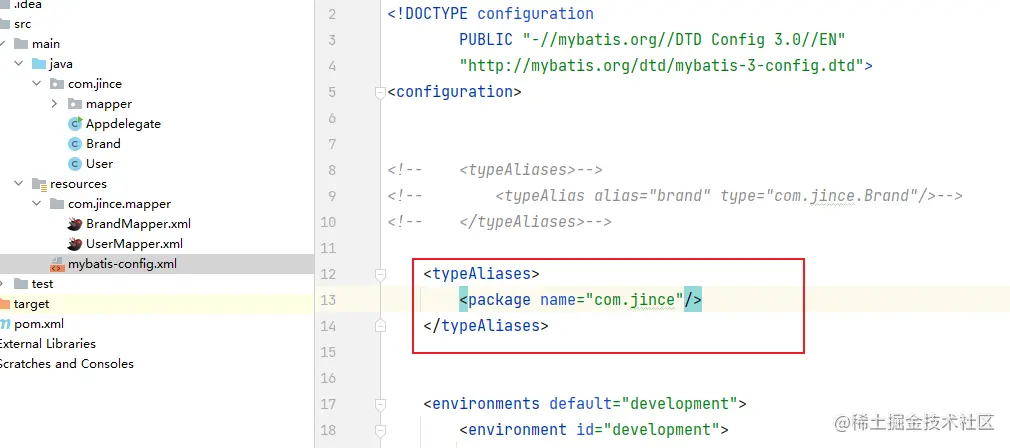Select the com.jince package
1010x448 pixels.
95,84
